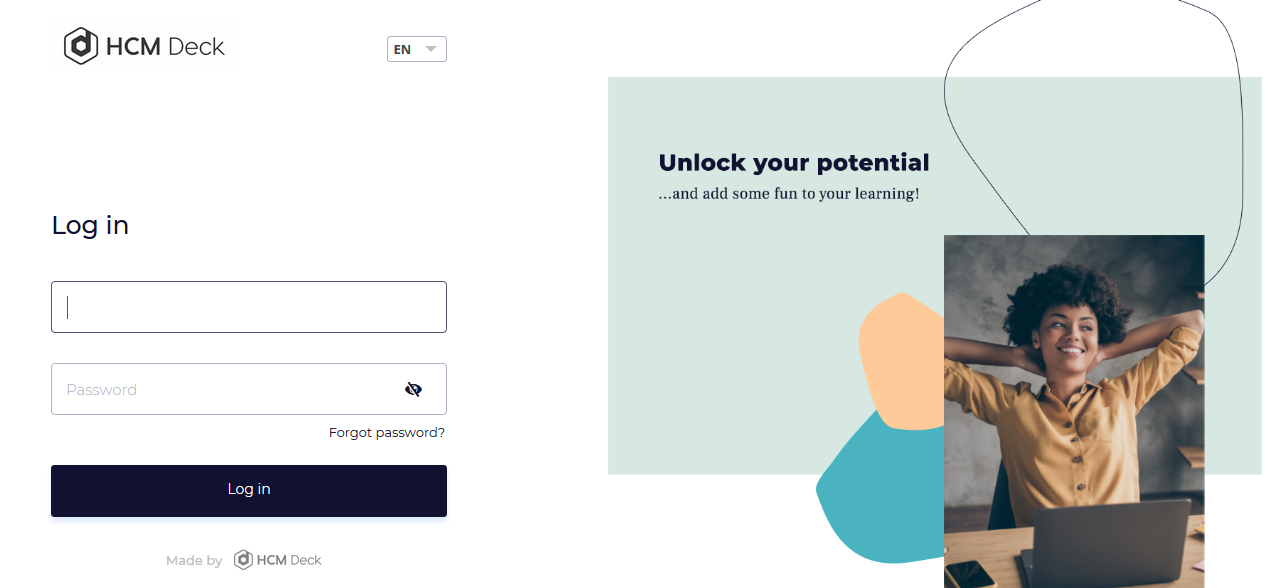Click the Log in heading text
Screen dimensions: 1288x588
[x=90, y=225]
